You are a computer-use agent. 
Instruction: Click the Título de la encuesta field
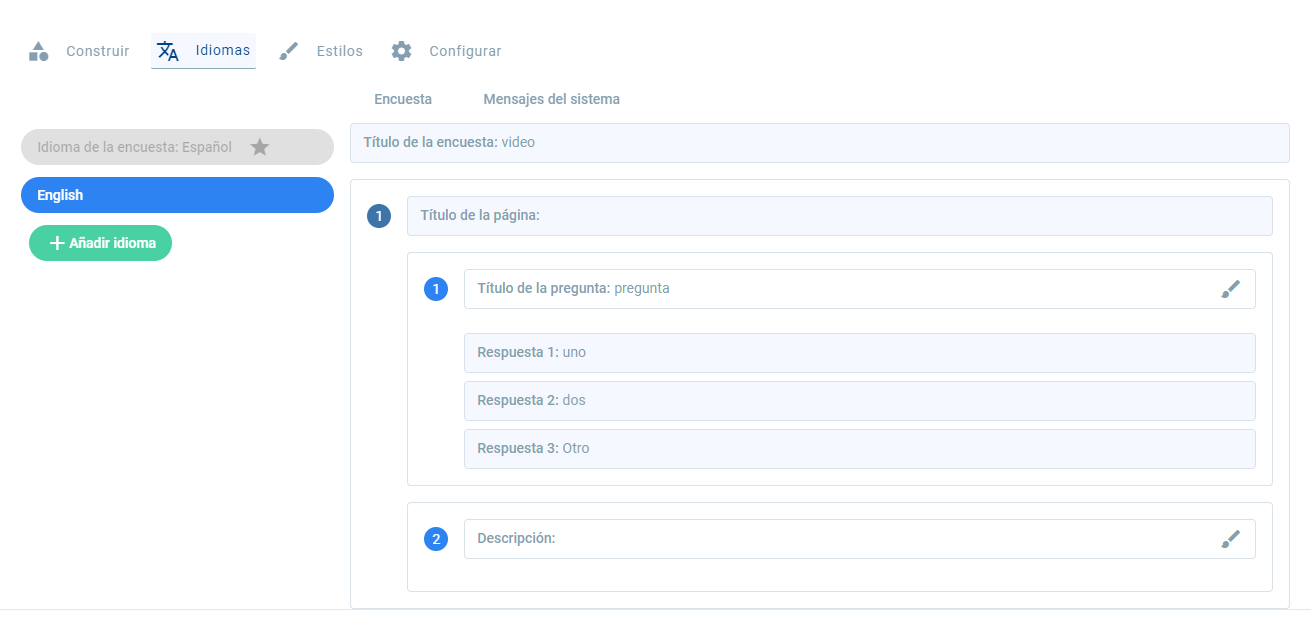click(820, 143)
